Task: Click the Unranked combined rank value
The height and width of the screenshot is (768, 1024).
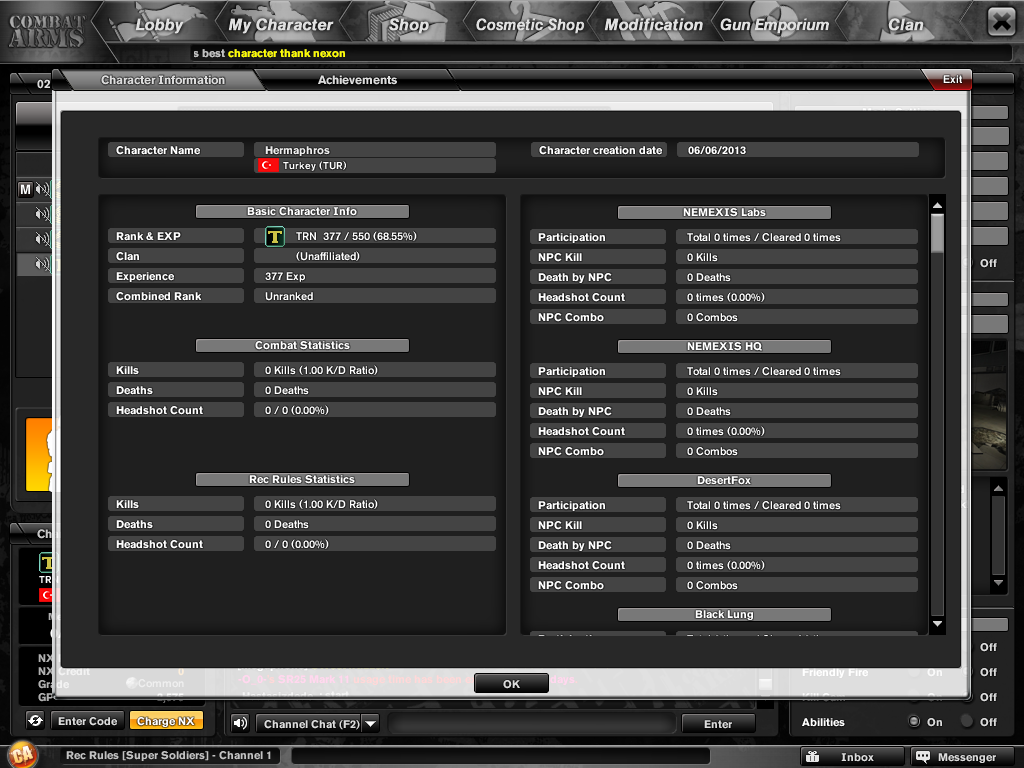Action: click(x=289, y=296)
